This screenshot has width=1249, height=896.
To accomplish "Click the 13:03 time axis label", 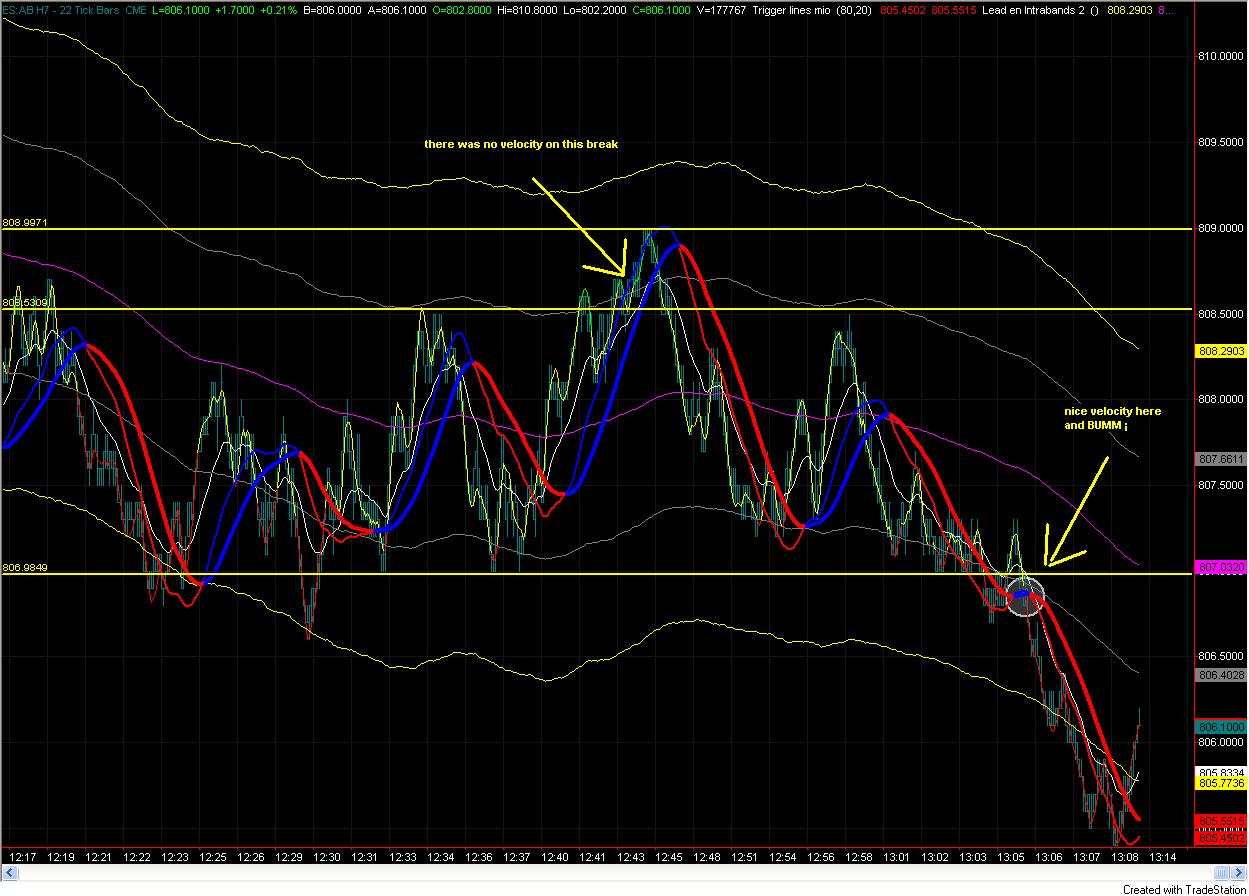I will click(973, 857).
